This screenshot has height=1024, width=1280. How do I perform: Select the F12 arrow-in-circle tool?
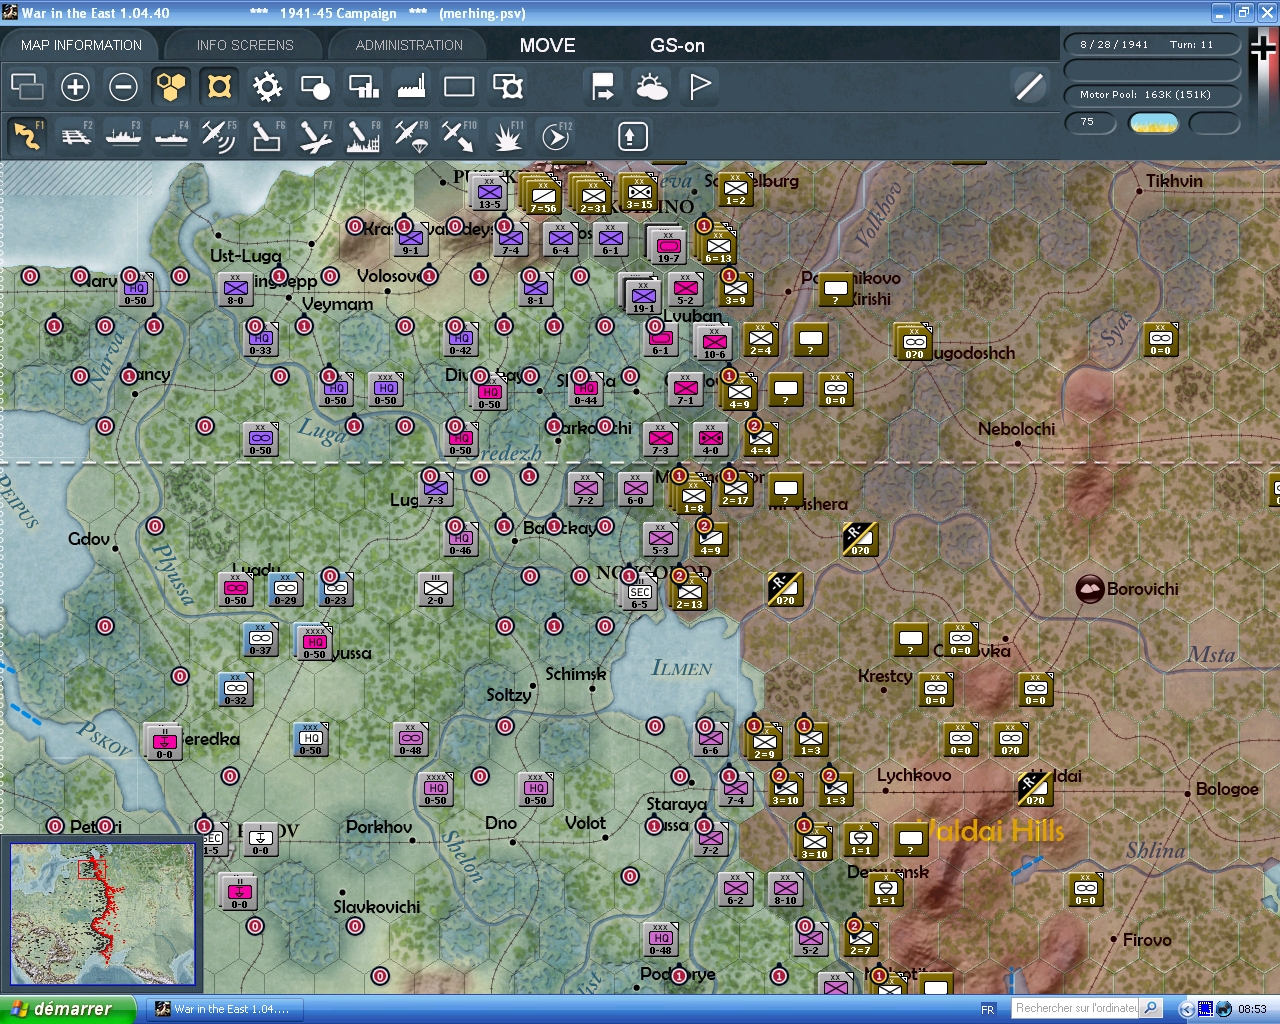(555, 135)
